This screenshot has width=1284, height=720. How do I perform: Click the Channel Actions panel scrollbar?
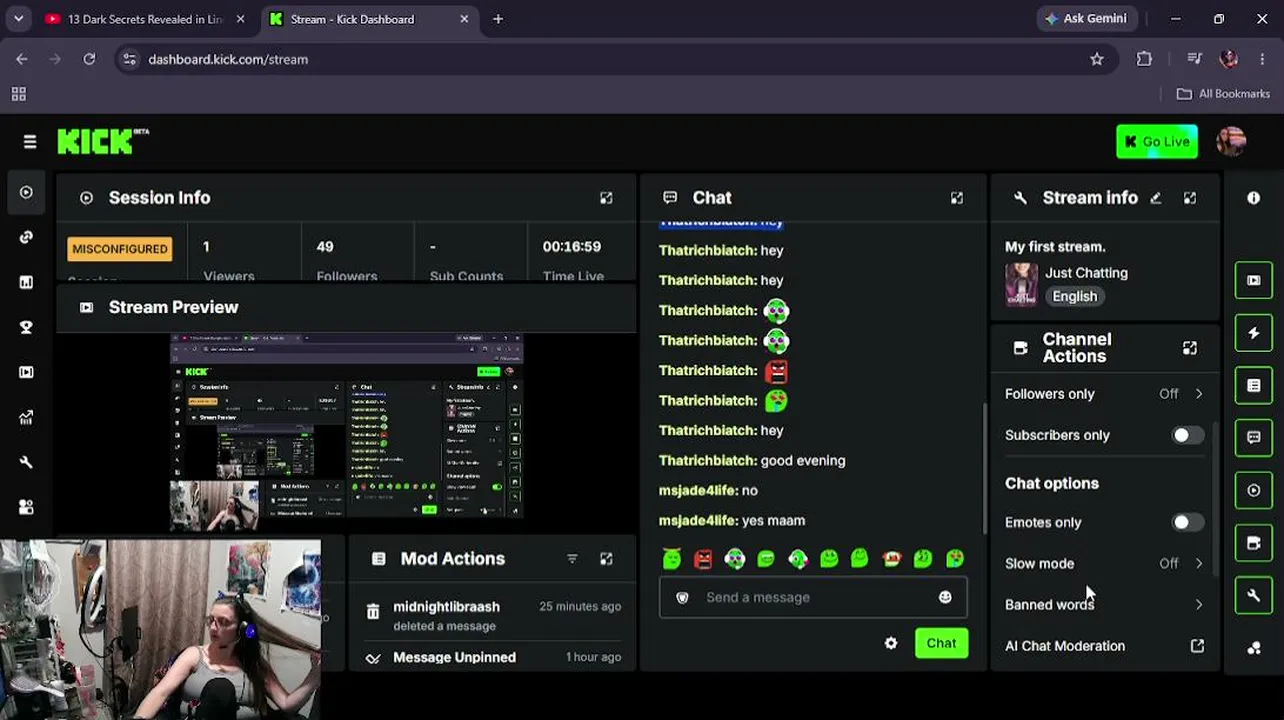(x=1215, y=498)
